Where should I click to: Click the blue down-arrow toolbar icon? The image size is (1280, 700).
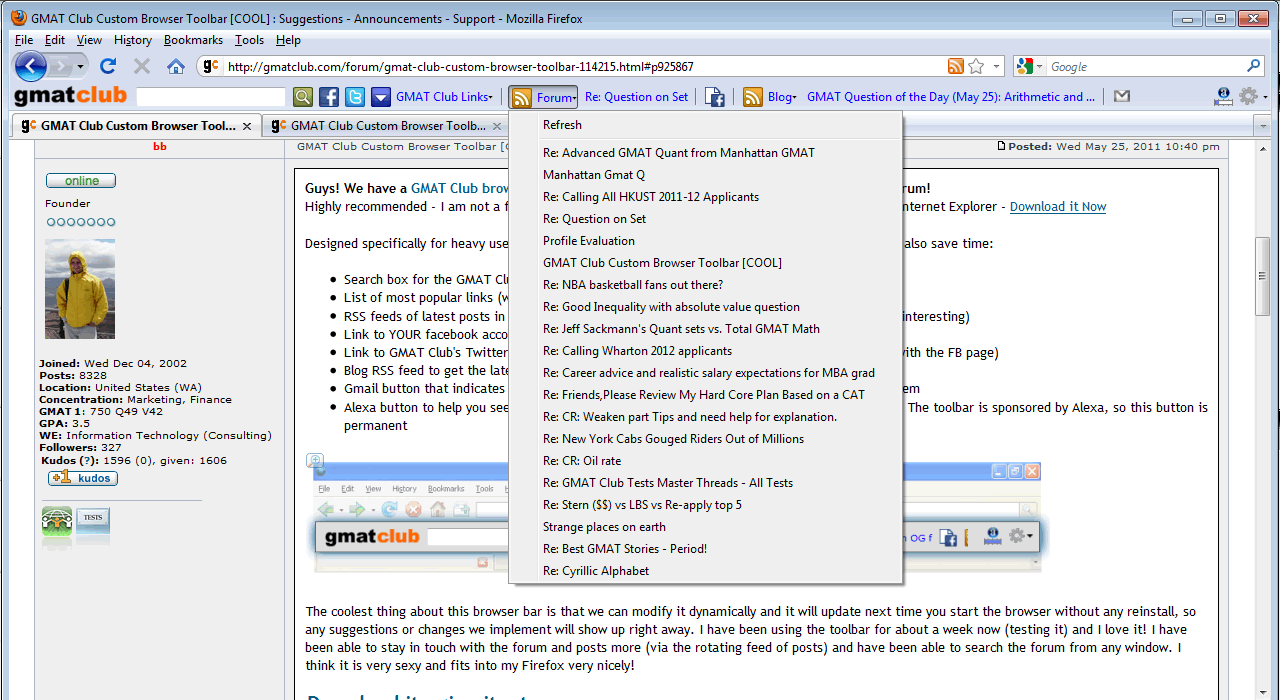(x=381, y=97)
